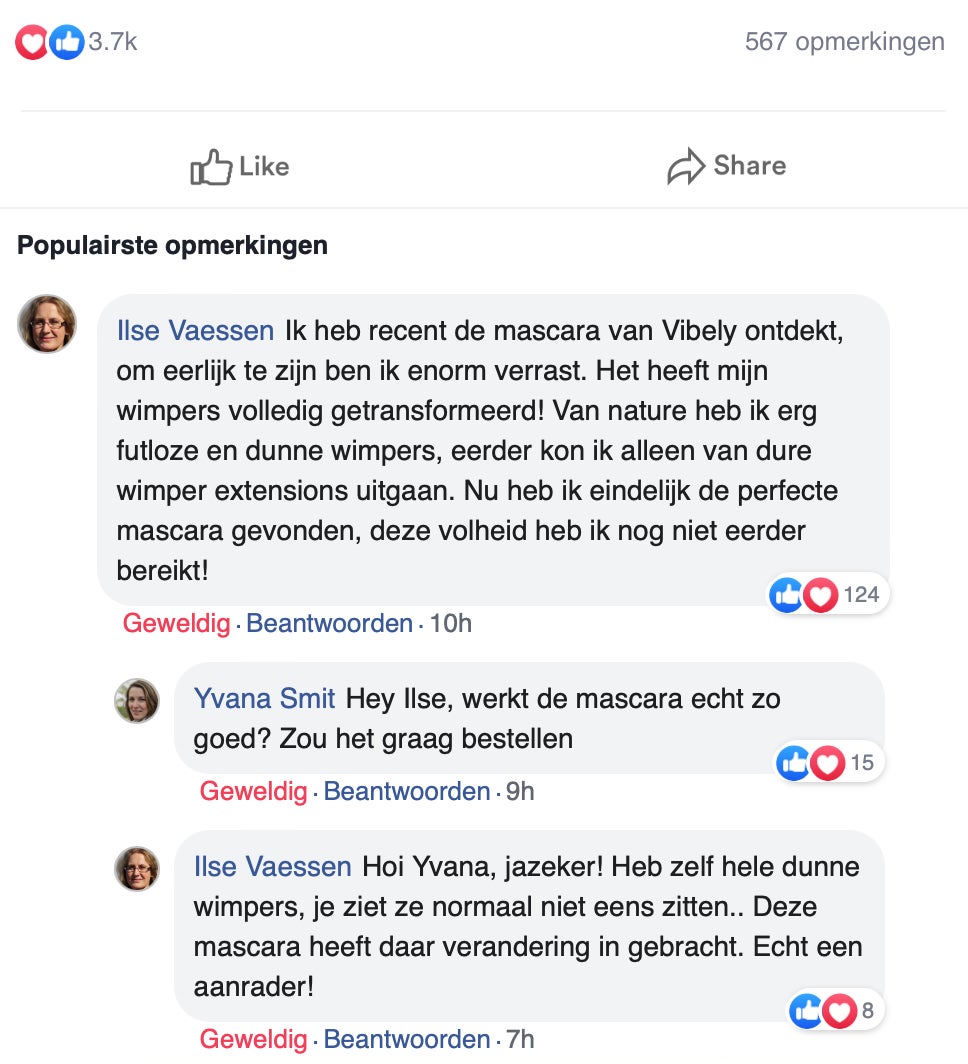This screenshot has height=1064, width=968.
Task: Click the heart reaction icon beside 3.7k
Action: [31, 42]
